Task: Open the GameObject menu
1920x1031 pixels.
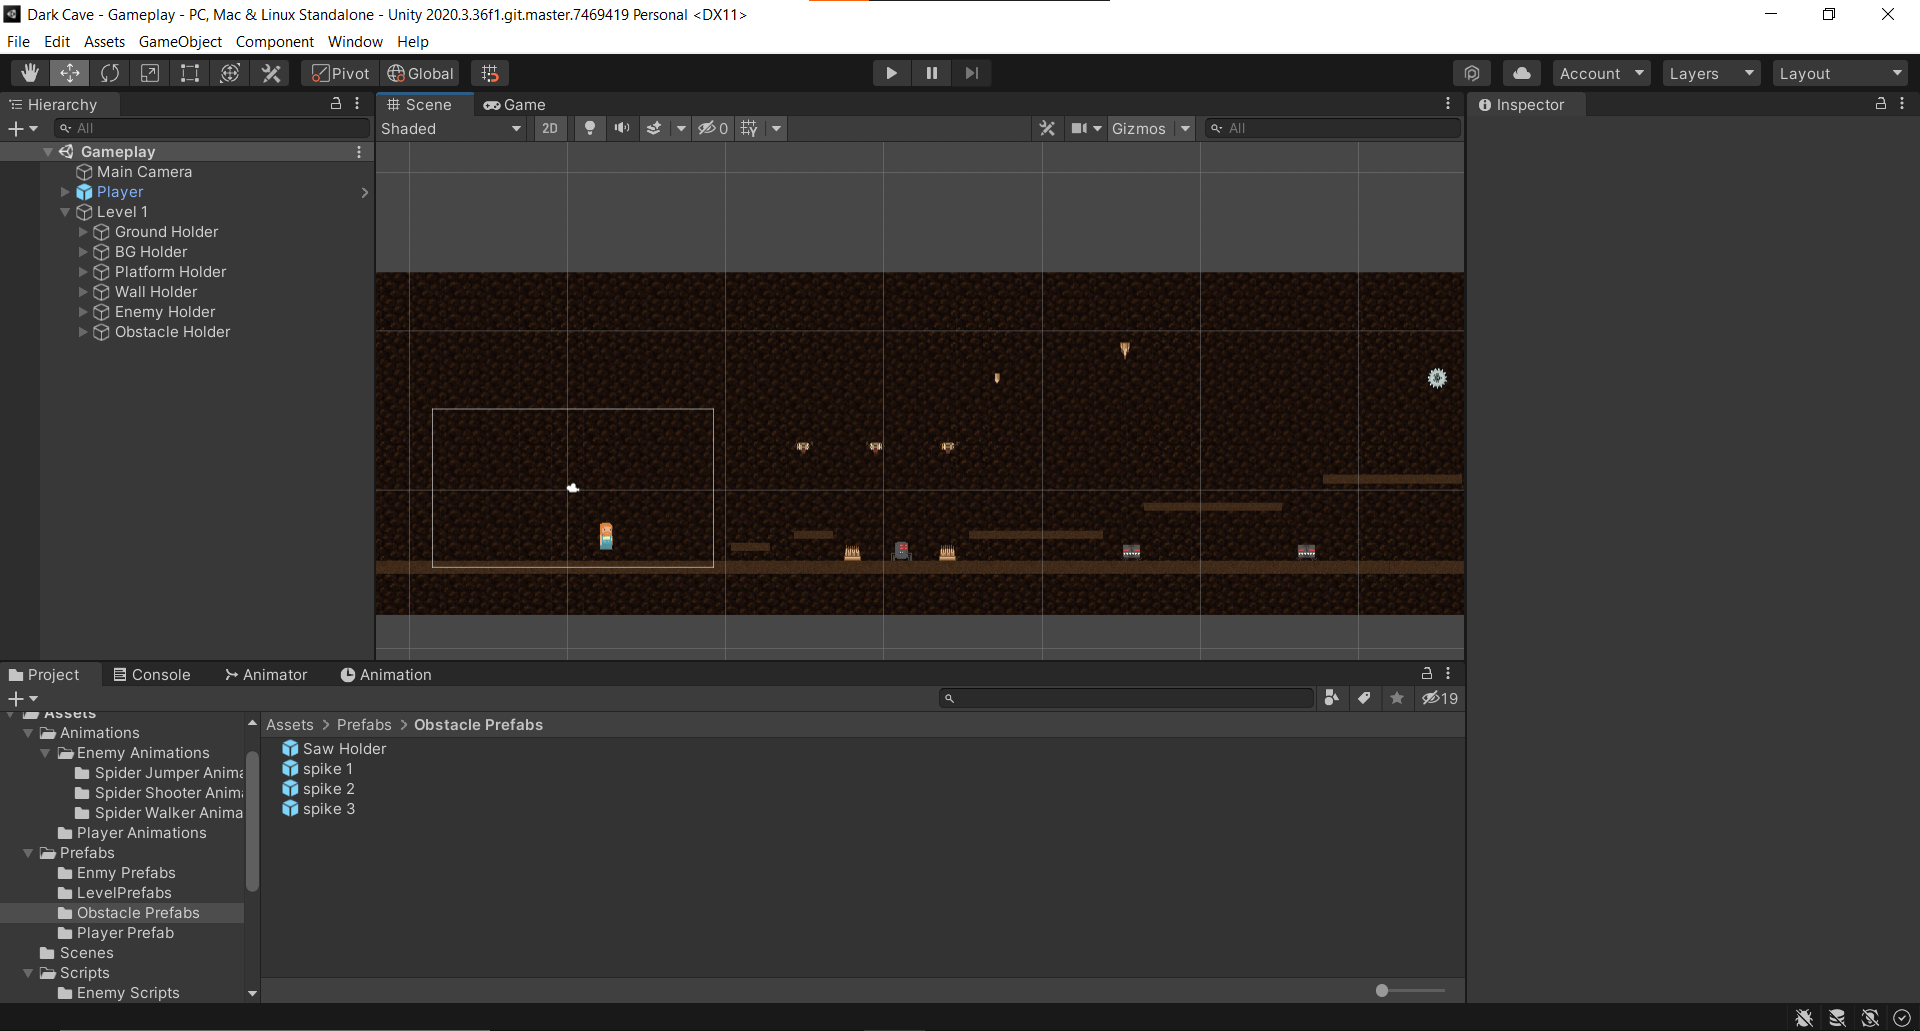Action: (179, 41)
